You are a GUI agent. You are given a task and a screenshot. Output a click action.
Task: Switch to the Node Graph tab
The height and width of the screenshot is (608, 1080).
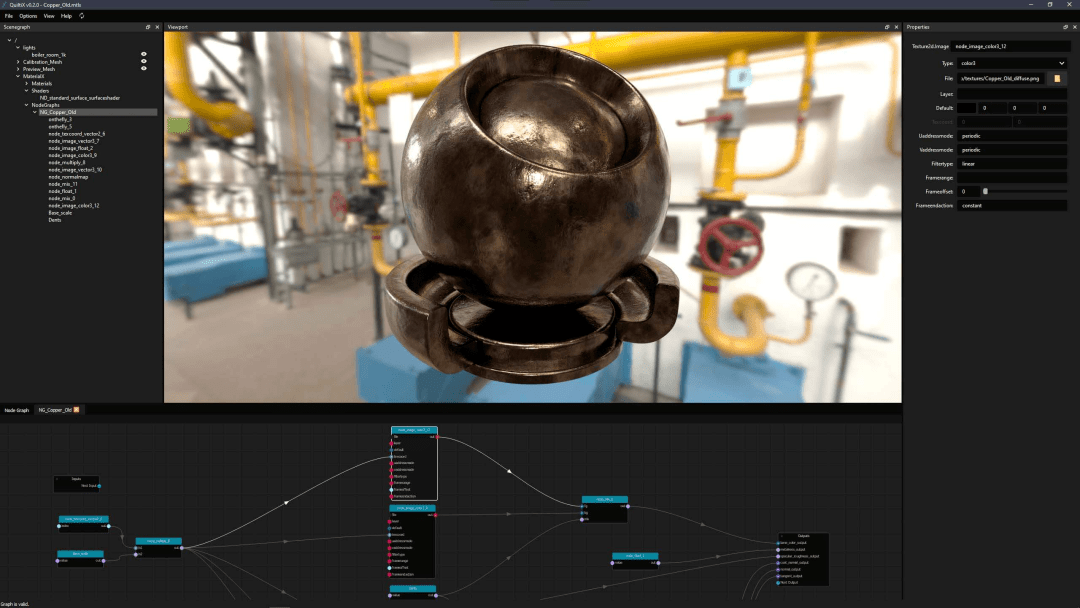pyautogui.click(x=16, y=410)
